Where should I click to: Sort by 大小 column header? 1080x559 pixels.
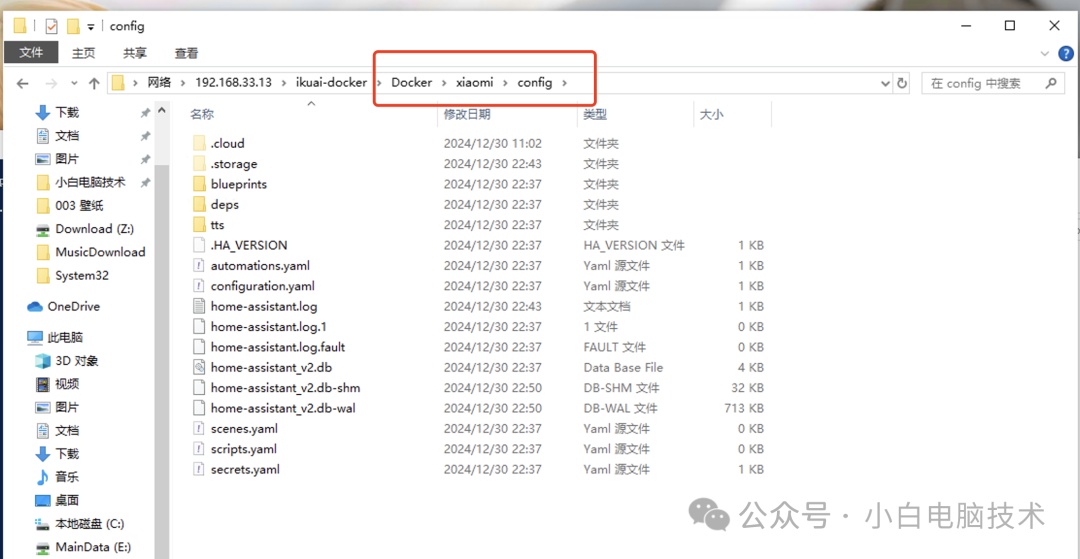coord(712,114)
